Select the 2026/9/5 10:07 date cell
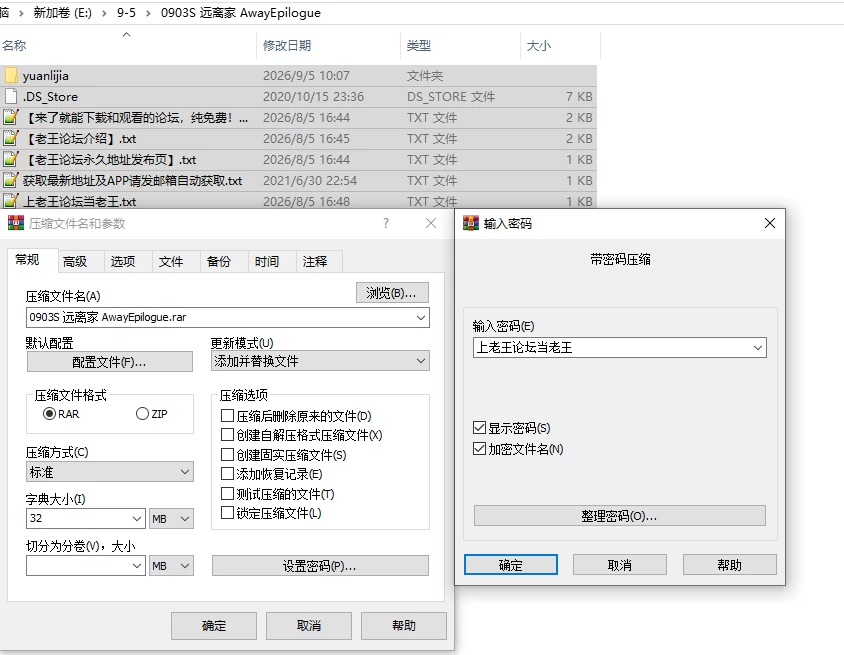Viewport: 844px width, 655px height. click(x=306, y=75)
